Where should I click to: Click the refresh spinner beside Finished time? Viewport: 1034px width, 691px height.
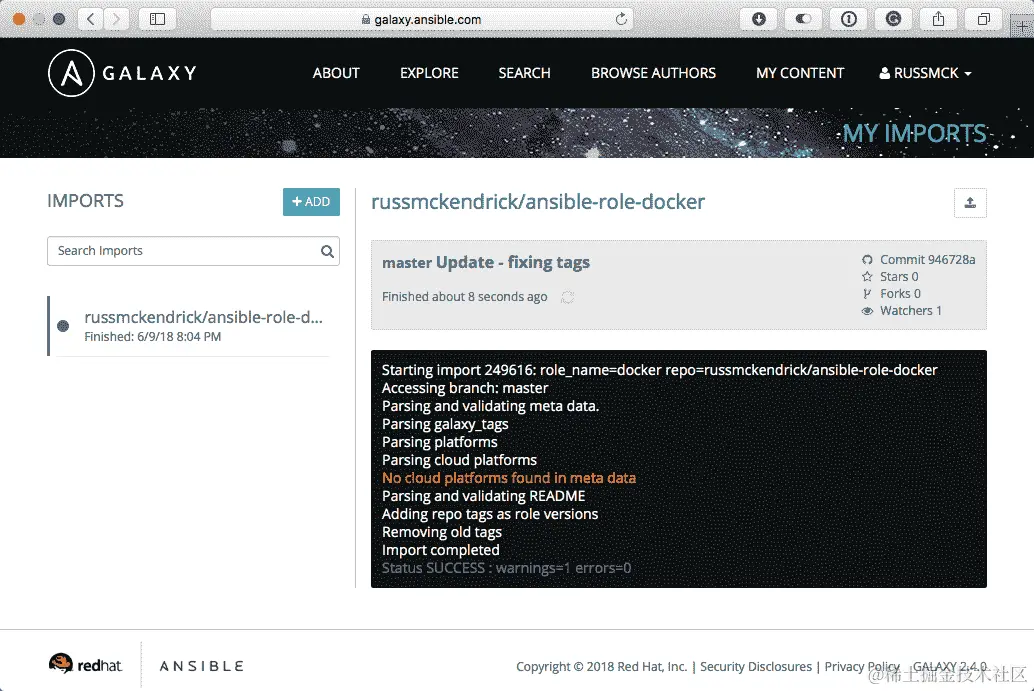click(567, 297)
